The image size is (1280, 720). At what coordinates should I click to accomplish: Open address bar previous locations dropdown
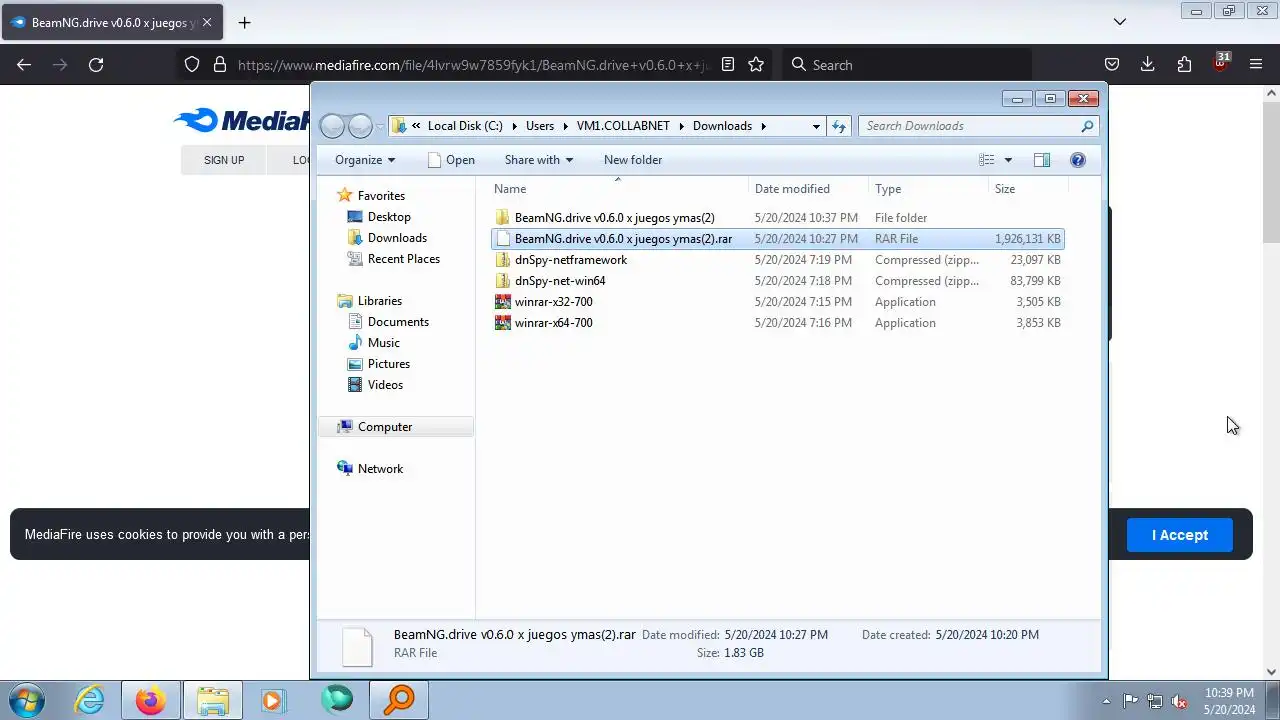[816, 126]
